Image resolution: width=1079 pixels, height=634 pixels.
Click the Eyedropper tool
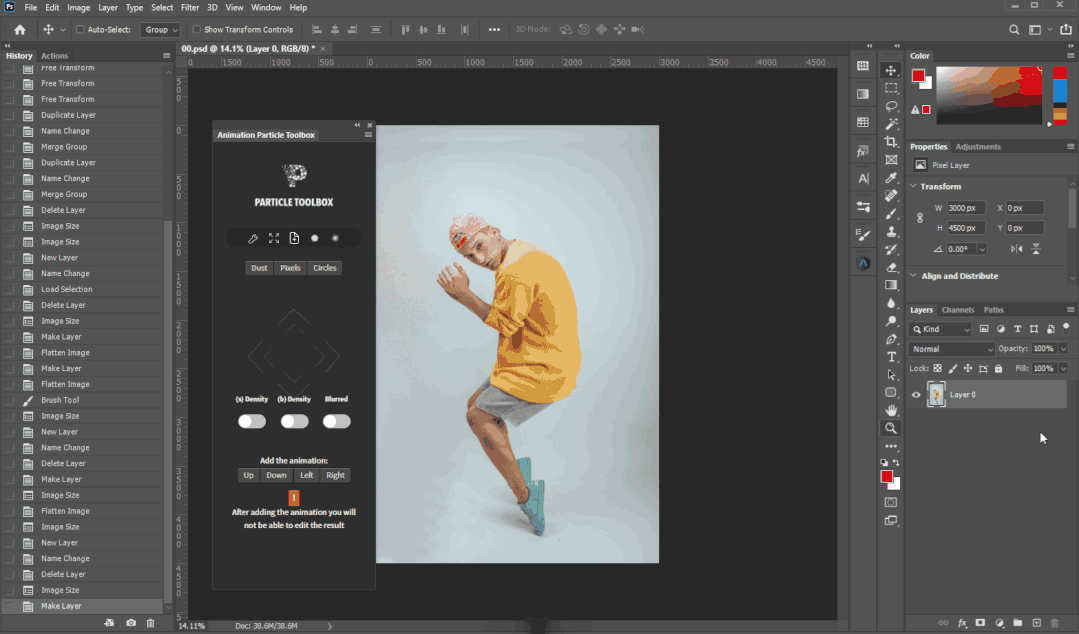coord(891,178)
